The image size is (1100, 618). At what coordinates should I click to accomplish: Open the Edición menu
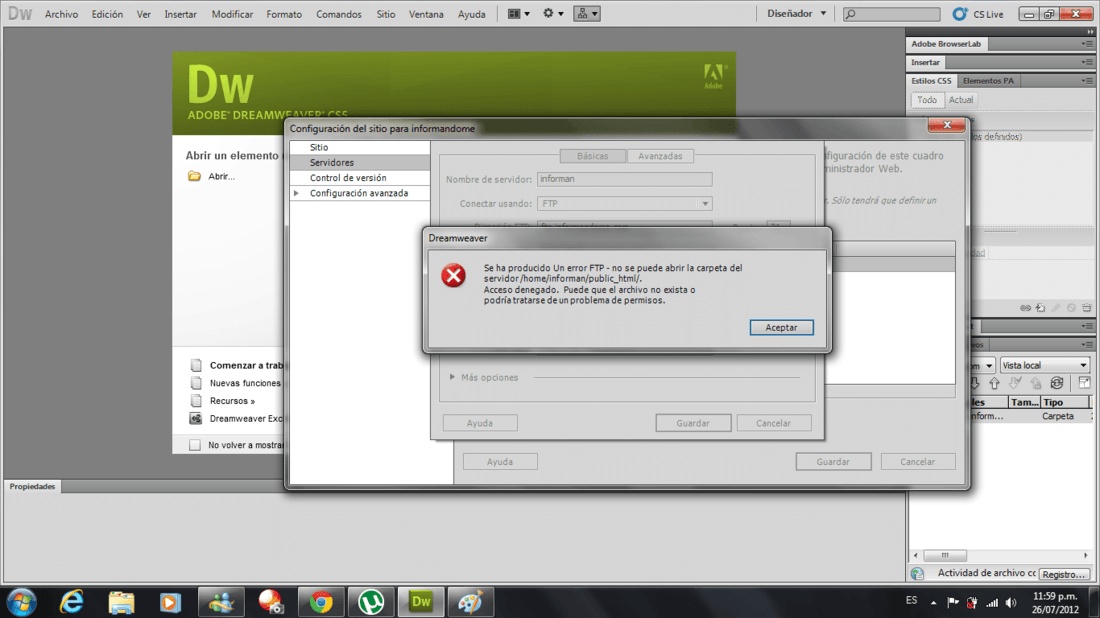tap(107, 14)
